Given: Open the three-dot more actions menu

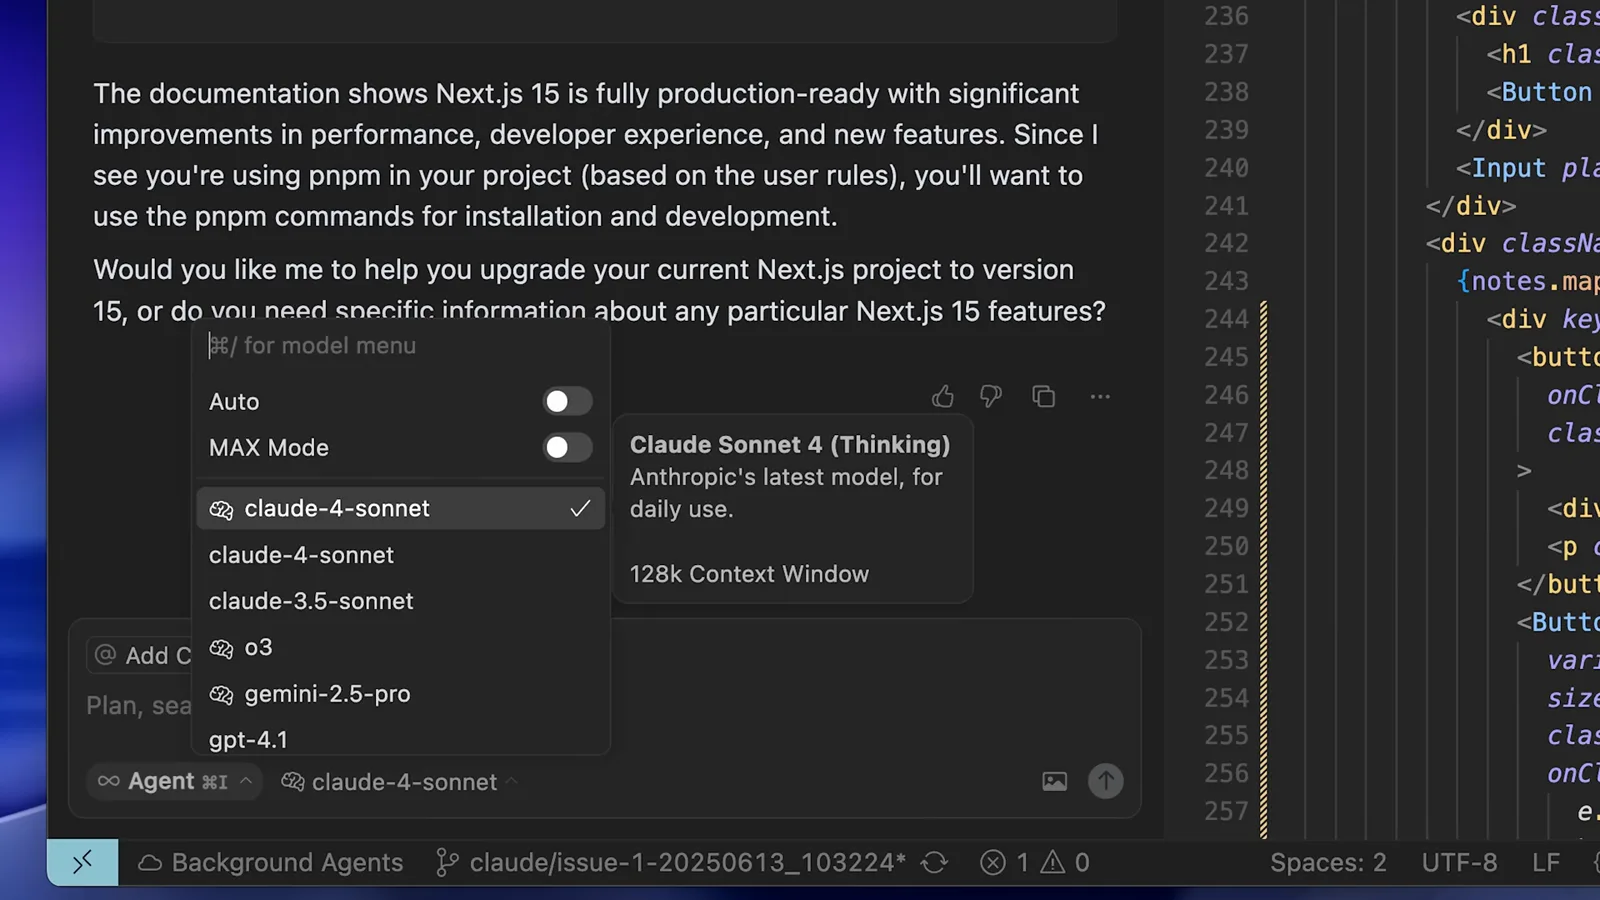Looking at the screenshot, I should pos(1100,397).
